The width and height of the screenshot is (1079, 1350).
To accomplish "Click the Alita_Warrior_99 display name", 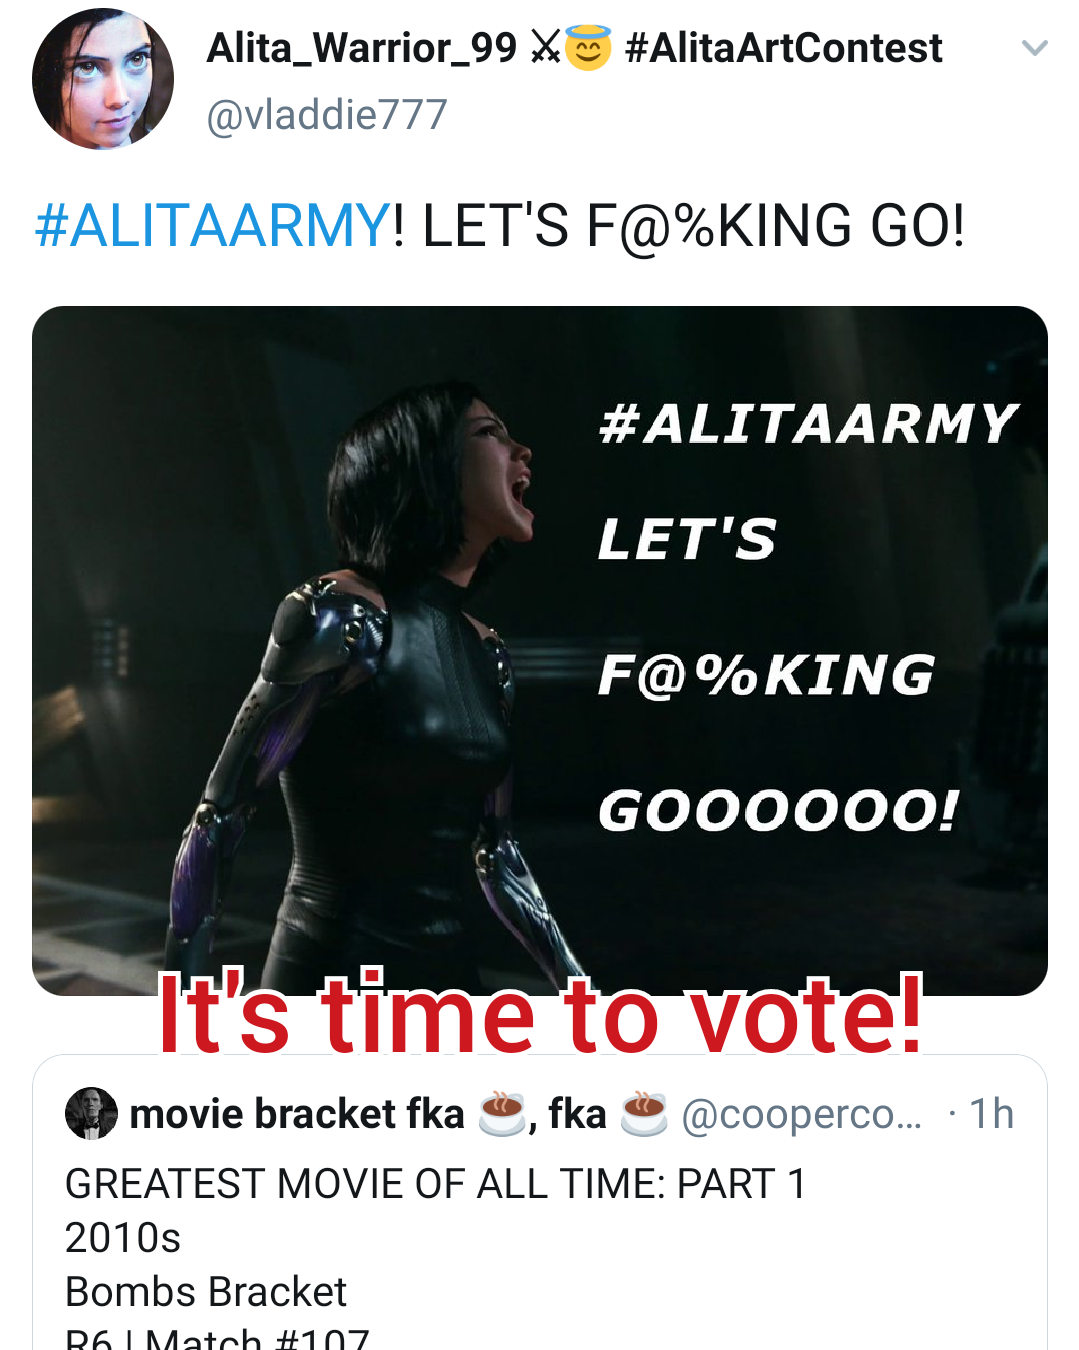I will point(361,48).
